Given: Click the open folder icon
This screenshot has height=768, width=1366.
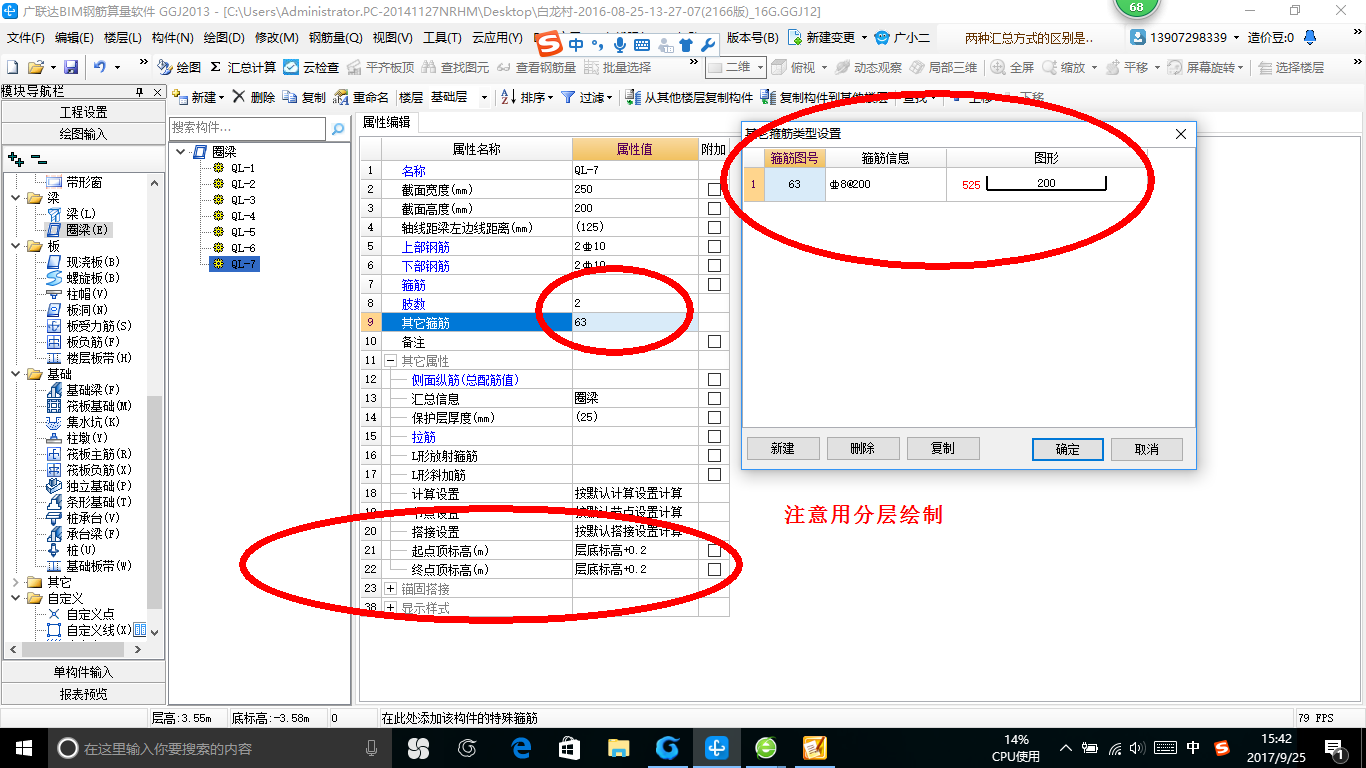Looking at the screenshot, I should pyautogui.click(x=35, y=67).
